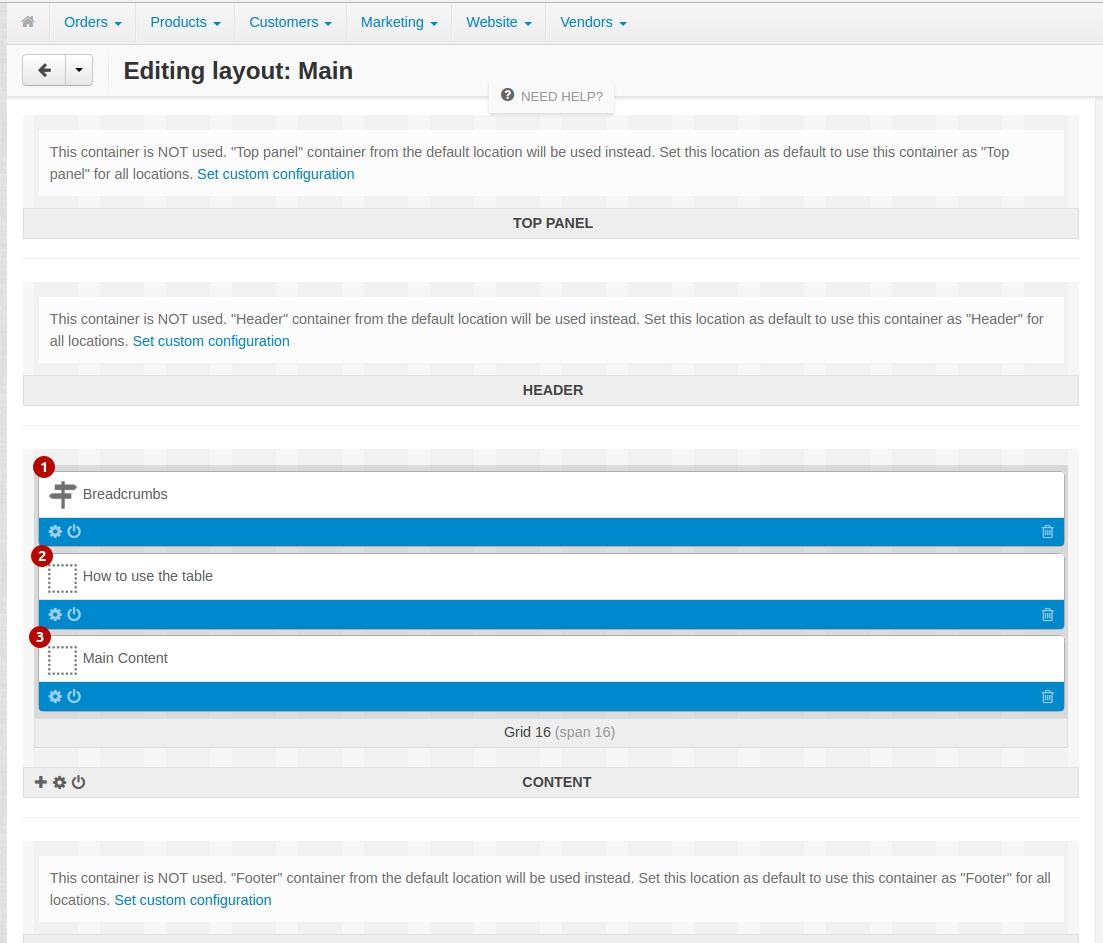1103x943 pixels.
Task: Open settings for How to use the table block
Action: coord(55,615)
